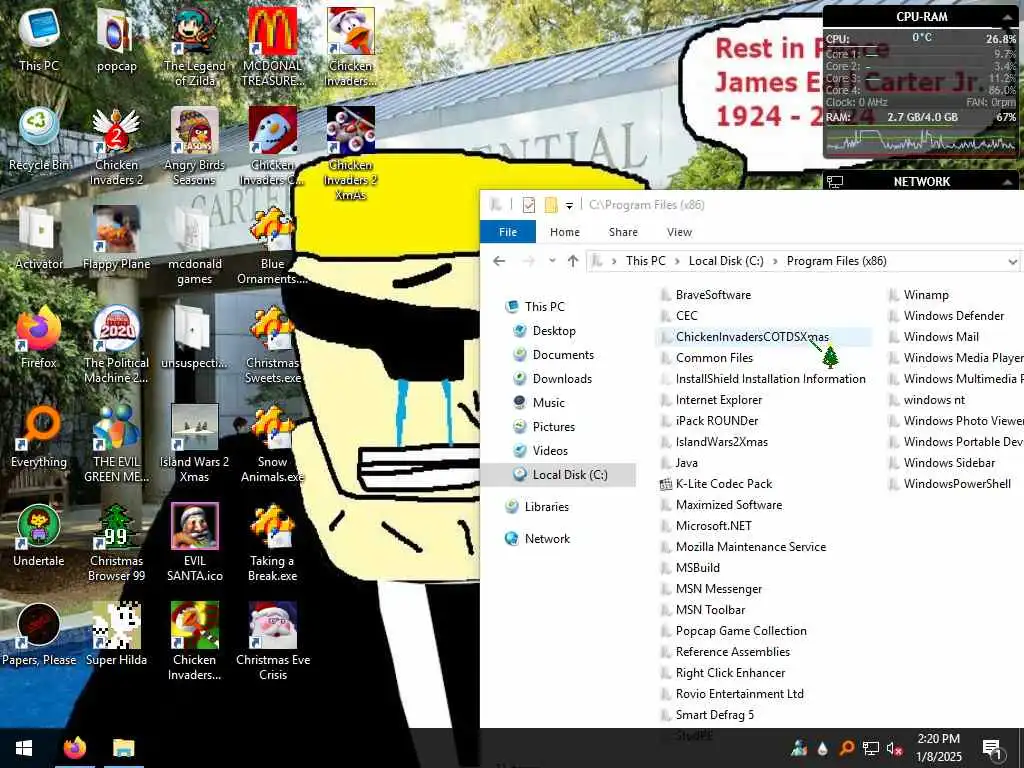
Task: Go back in File Explorer
Action: [499, 261]
